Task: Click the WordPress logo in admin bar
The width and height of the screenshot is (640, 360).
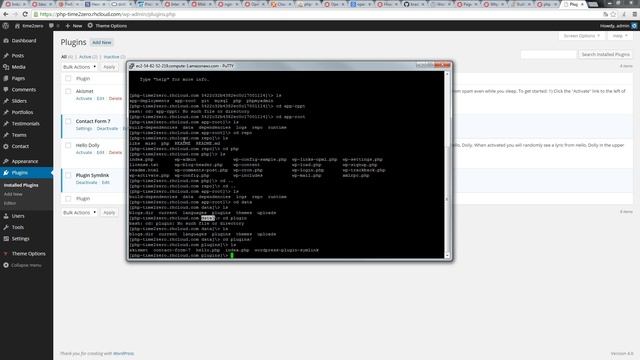Action: coord(6,26)
